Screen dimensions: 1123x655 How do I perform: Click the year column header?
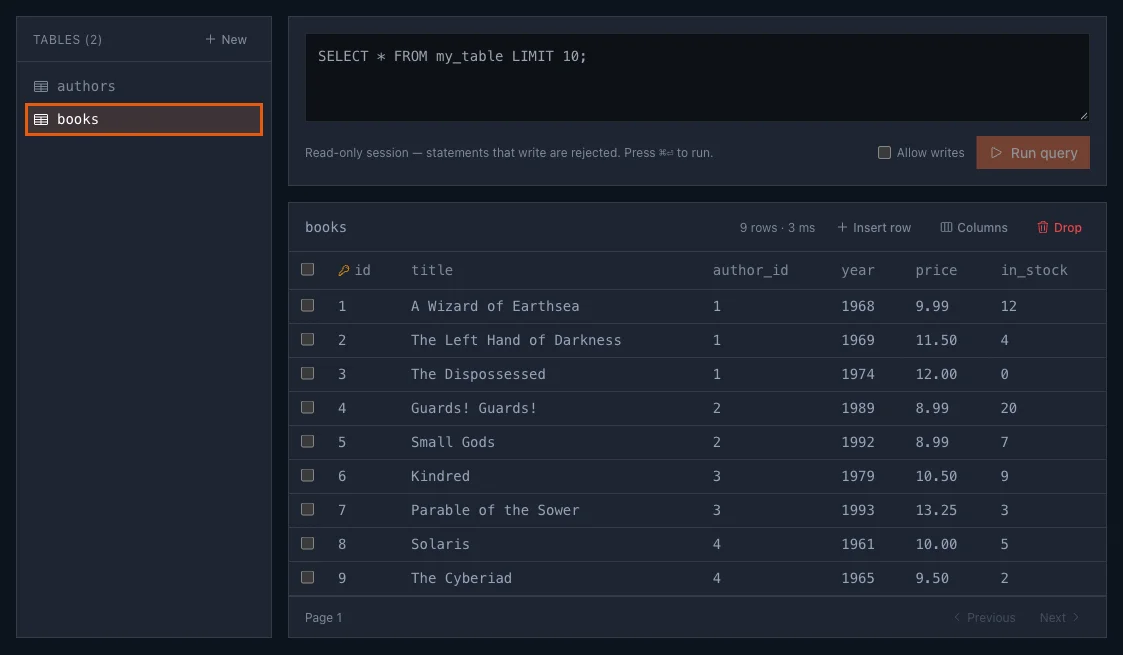point(858,271)
